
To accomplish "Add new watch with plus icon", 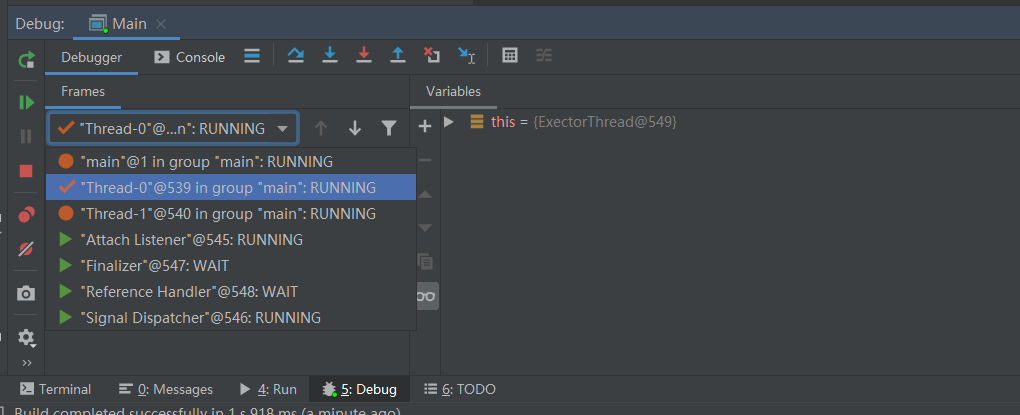I will tap(425, 126).
